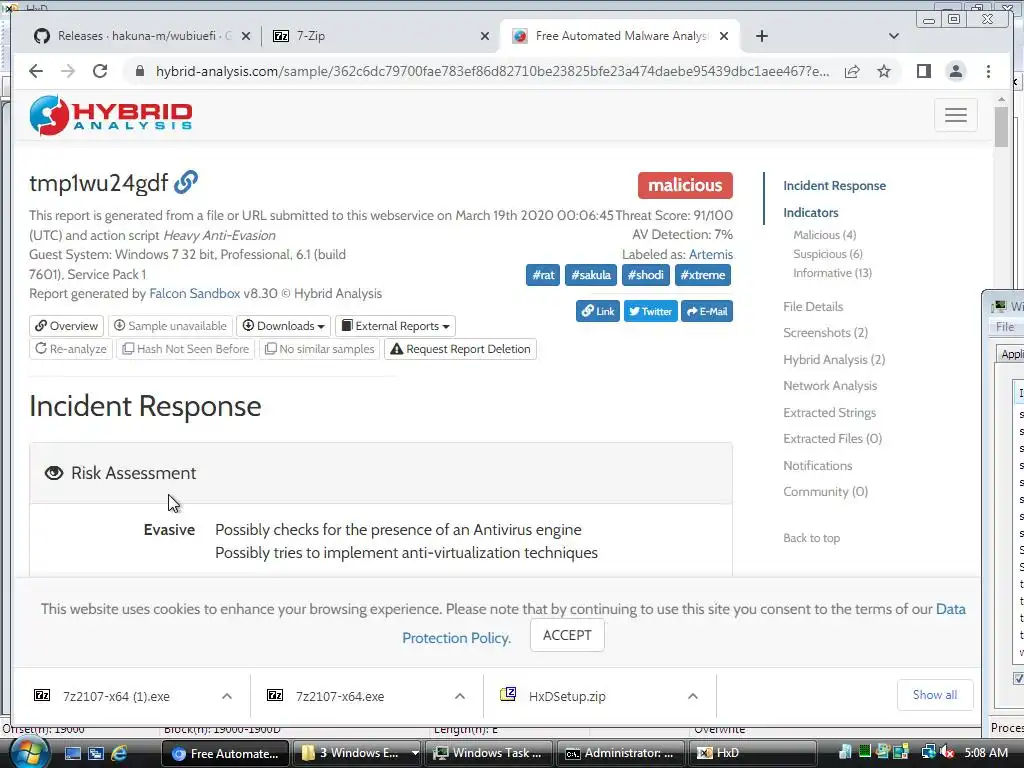Reload the Hybrid Analysis page
Viewport: 1024px width, 768px height.
pyautogui.click(x=99, y=71)
